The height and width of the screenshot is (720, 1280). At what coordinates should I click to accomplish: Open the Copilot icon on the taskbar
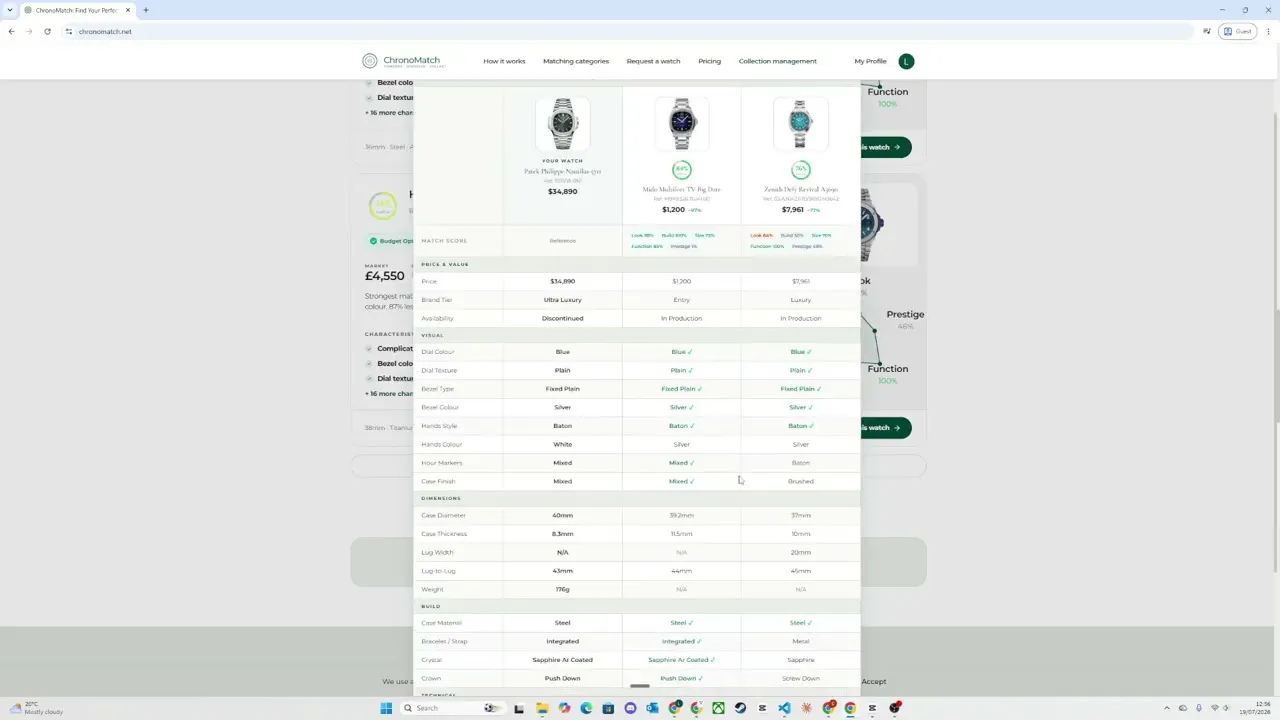[564, 708]
